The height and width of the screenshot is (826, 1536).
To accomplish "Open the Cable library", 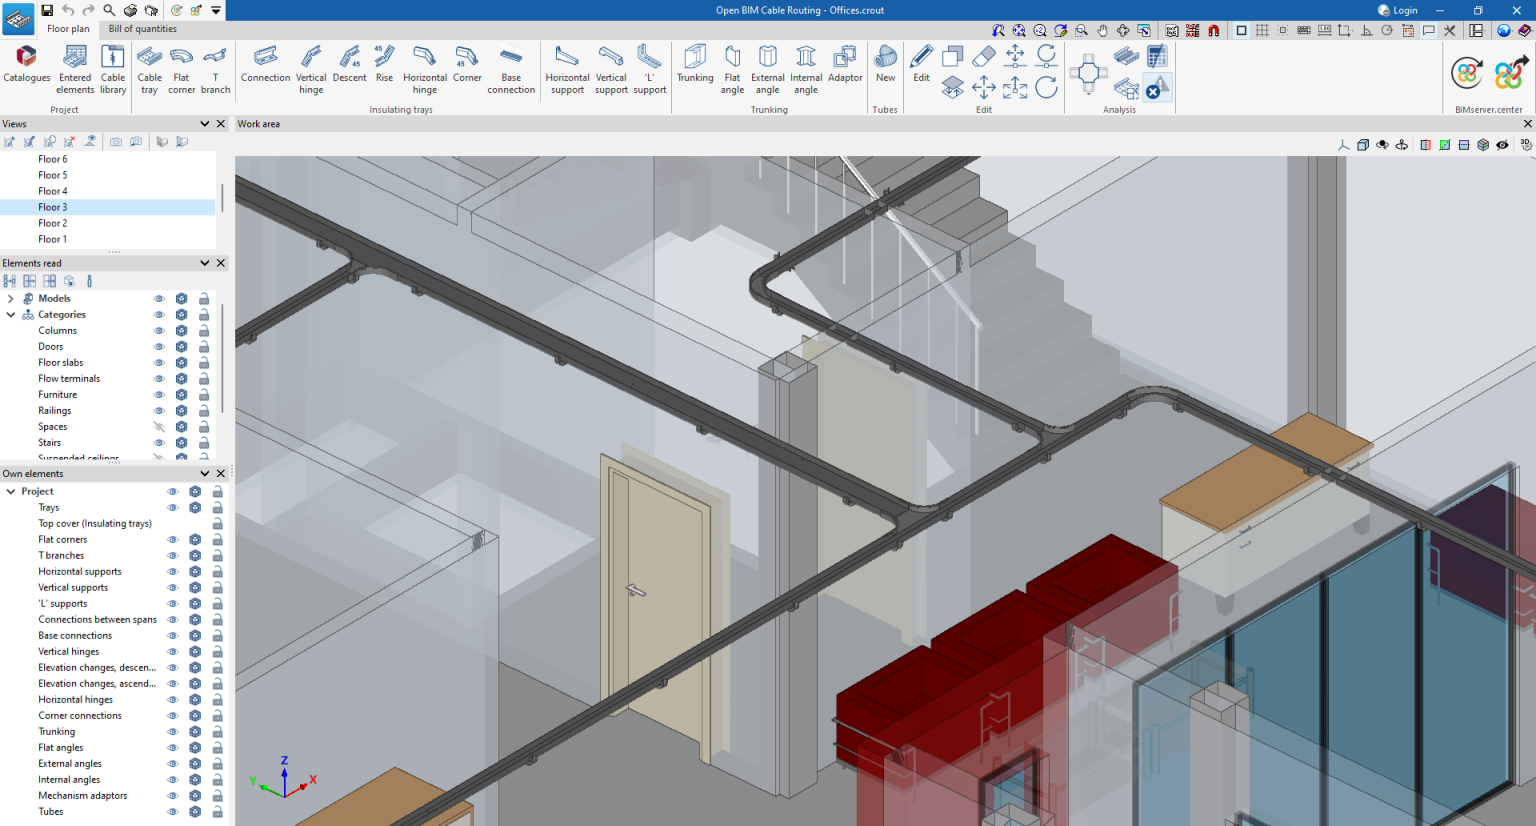I will pyautogui.click(x=112, y=67).
